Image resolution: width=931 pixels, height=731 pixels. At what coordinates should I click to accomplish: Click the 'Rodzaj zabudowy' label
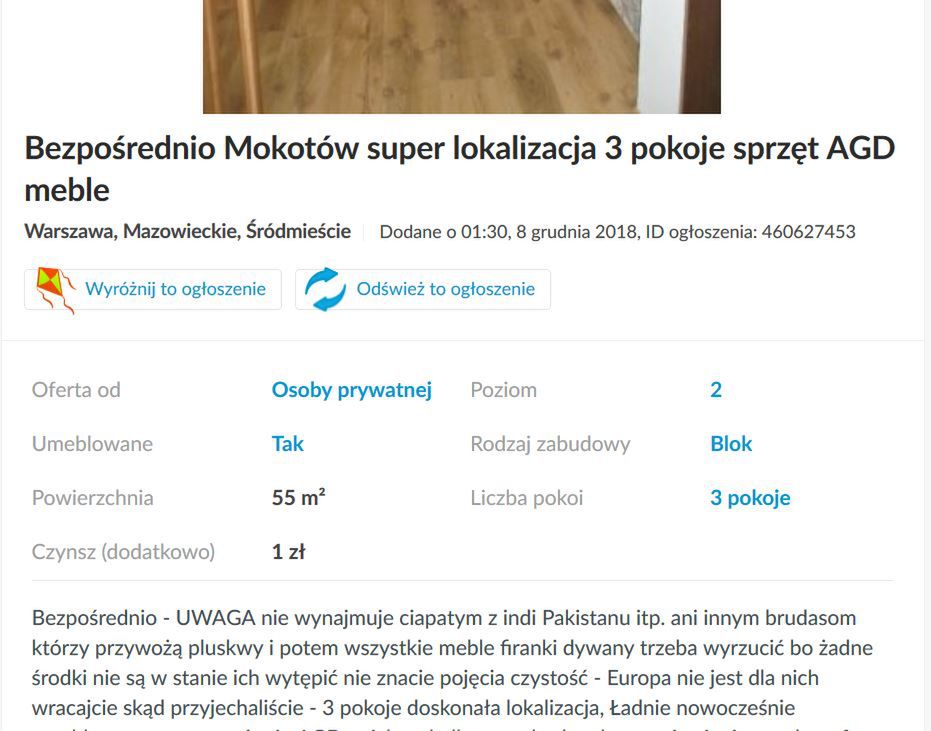550,444
